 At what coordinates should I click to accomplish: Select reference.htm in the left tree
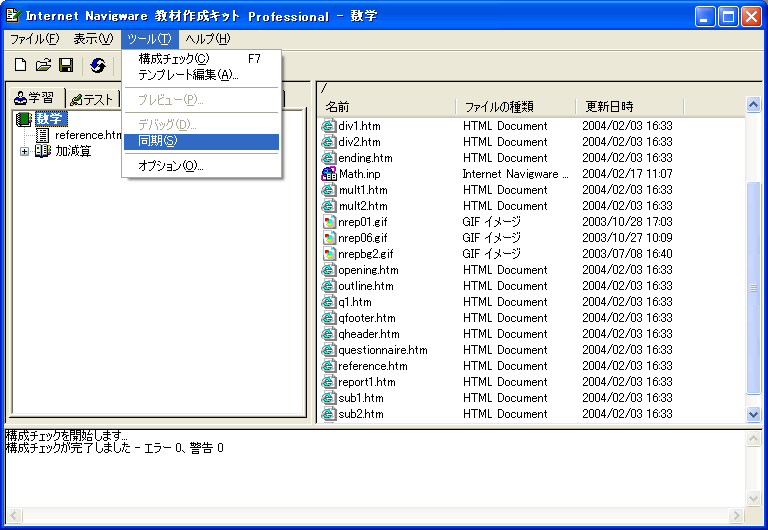pos(88,135)
